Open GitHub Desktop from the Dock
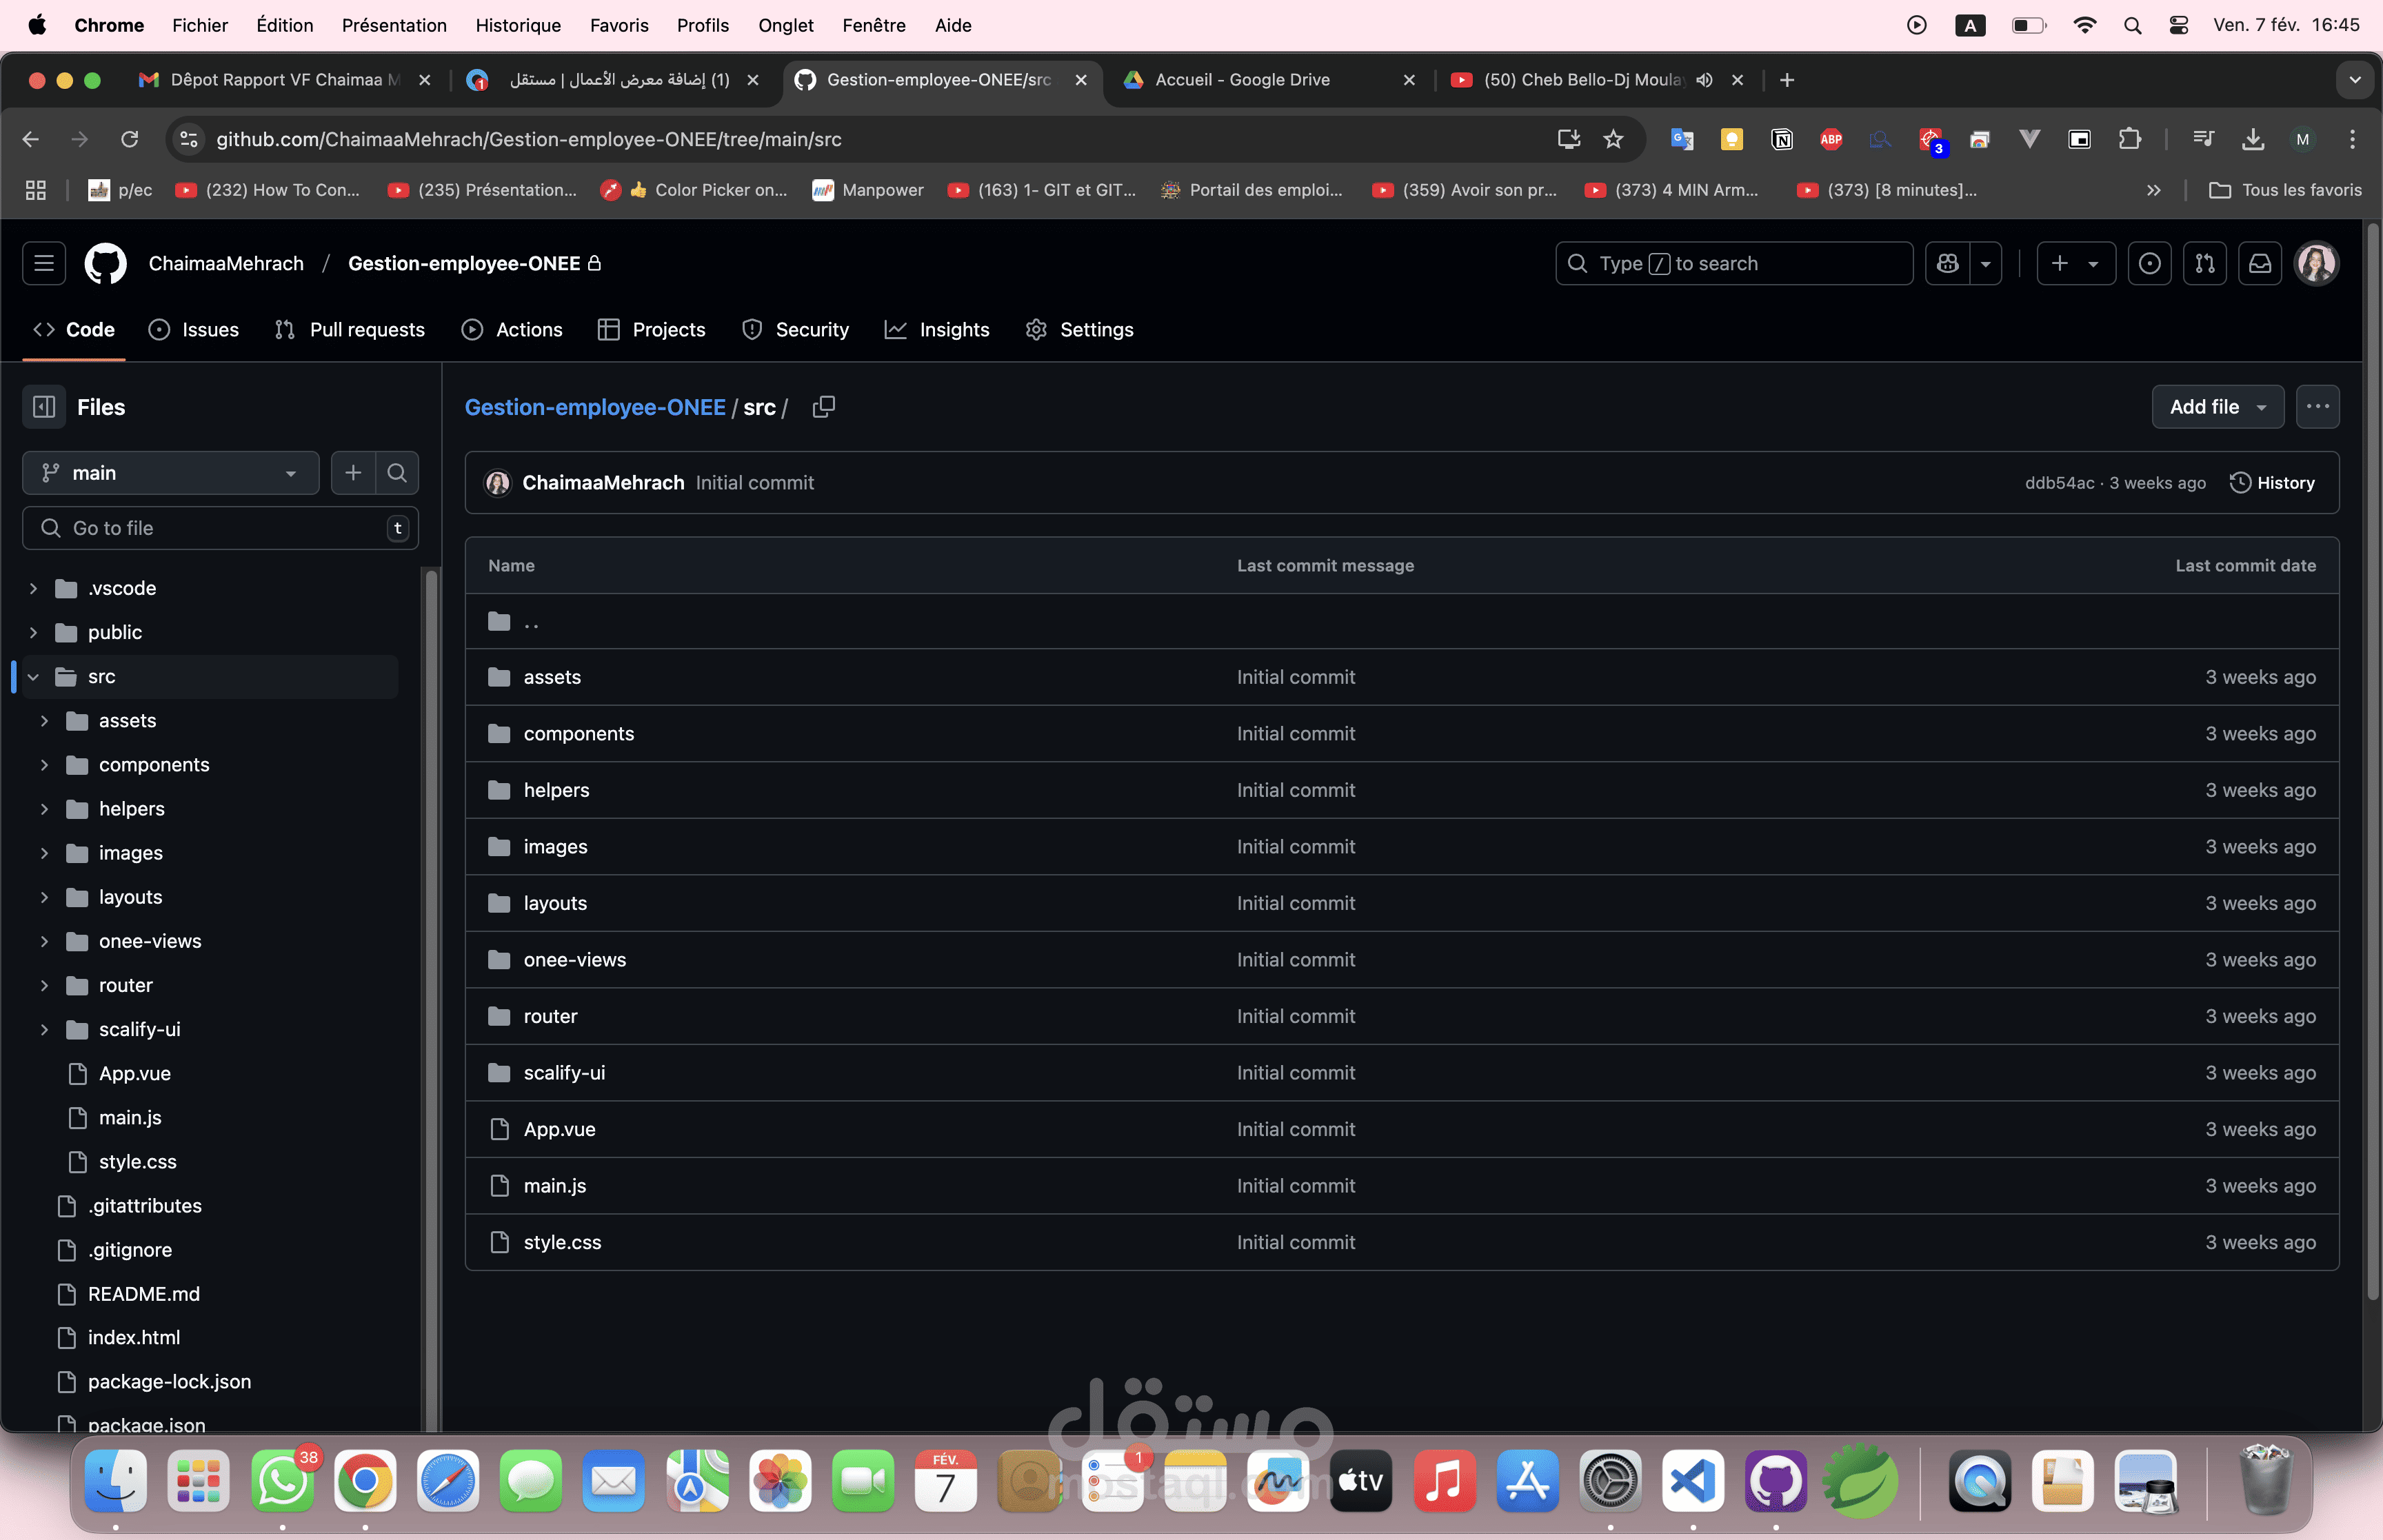This screenshot has height=1540, width=2383. point(1776,1481)
